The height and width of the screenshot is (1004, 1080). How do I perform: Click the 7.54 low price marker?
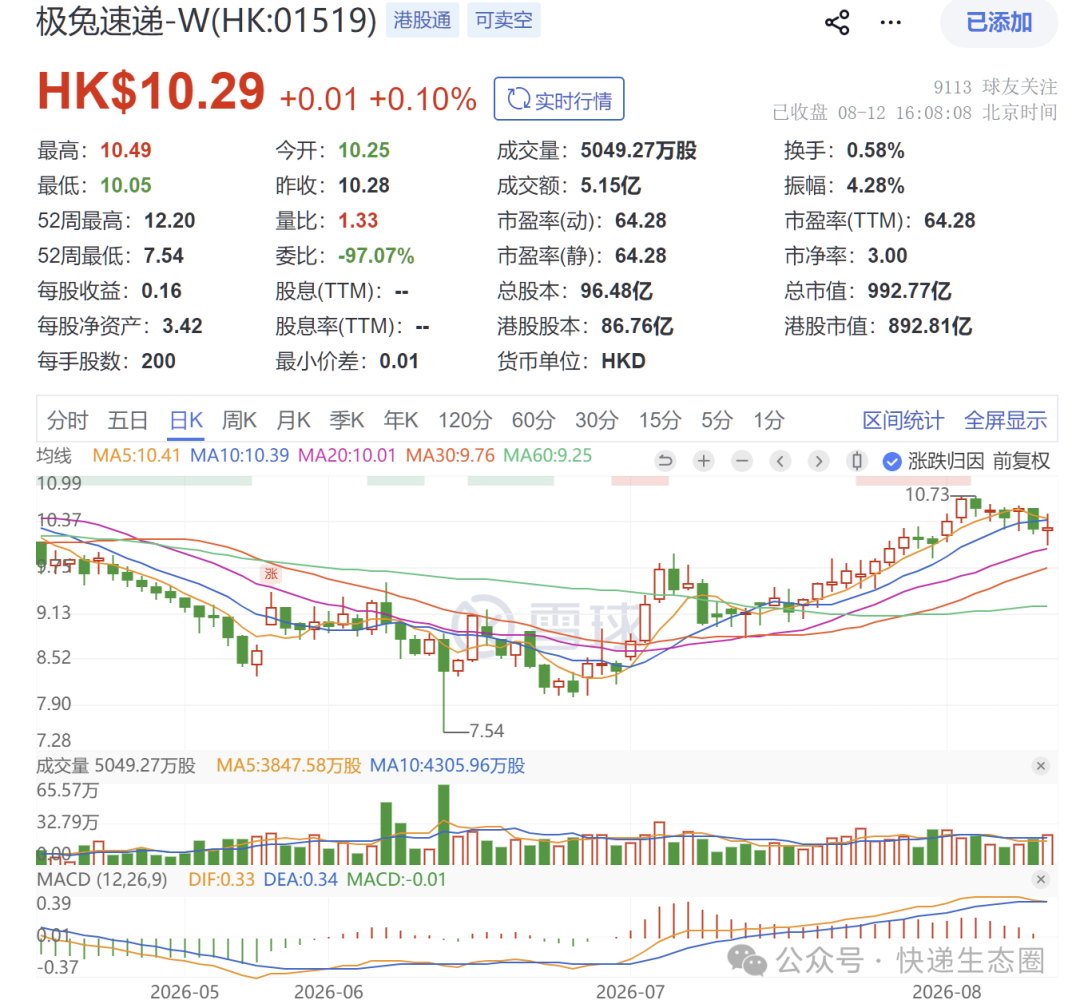point(486,731)
